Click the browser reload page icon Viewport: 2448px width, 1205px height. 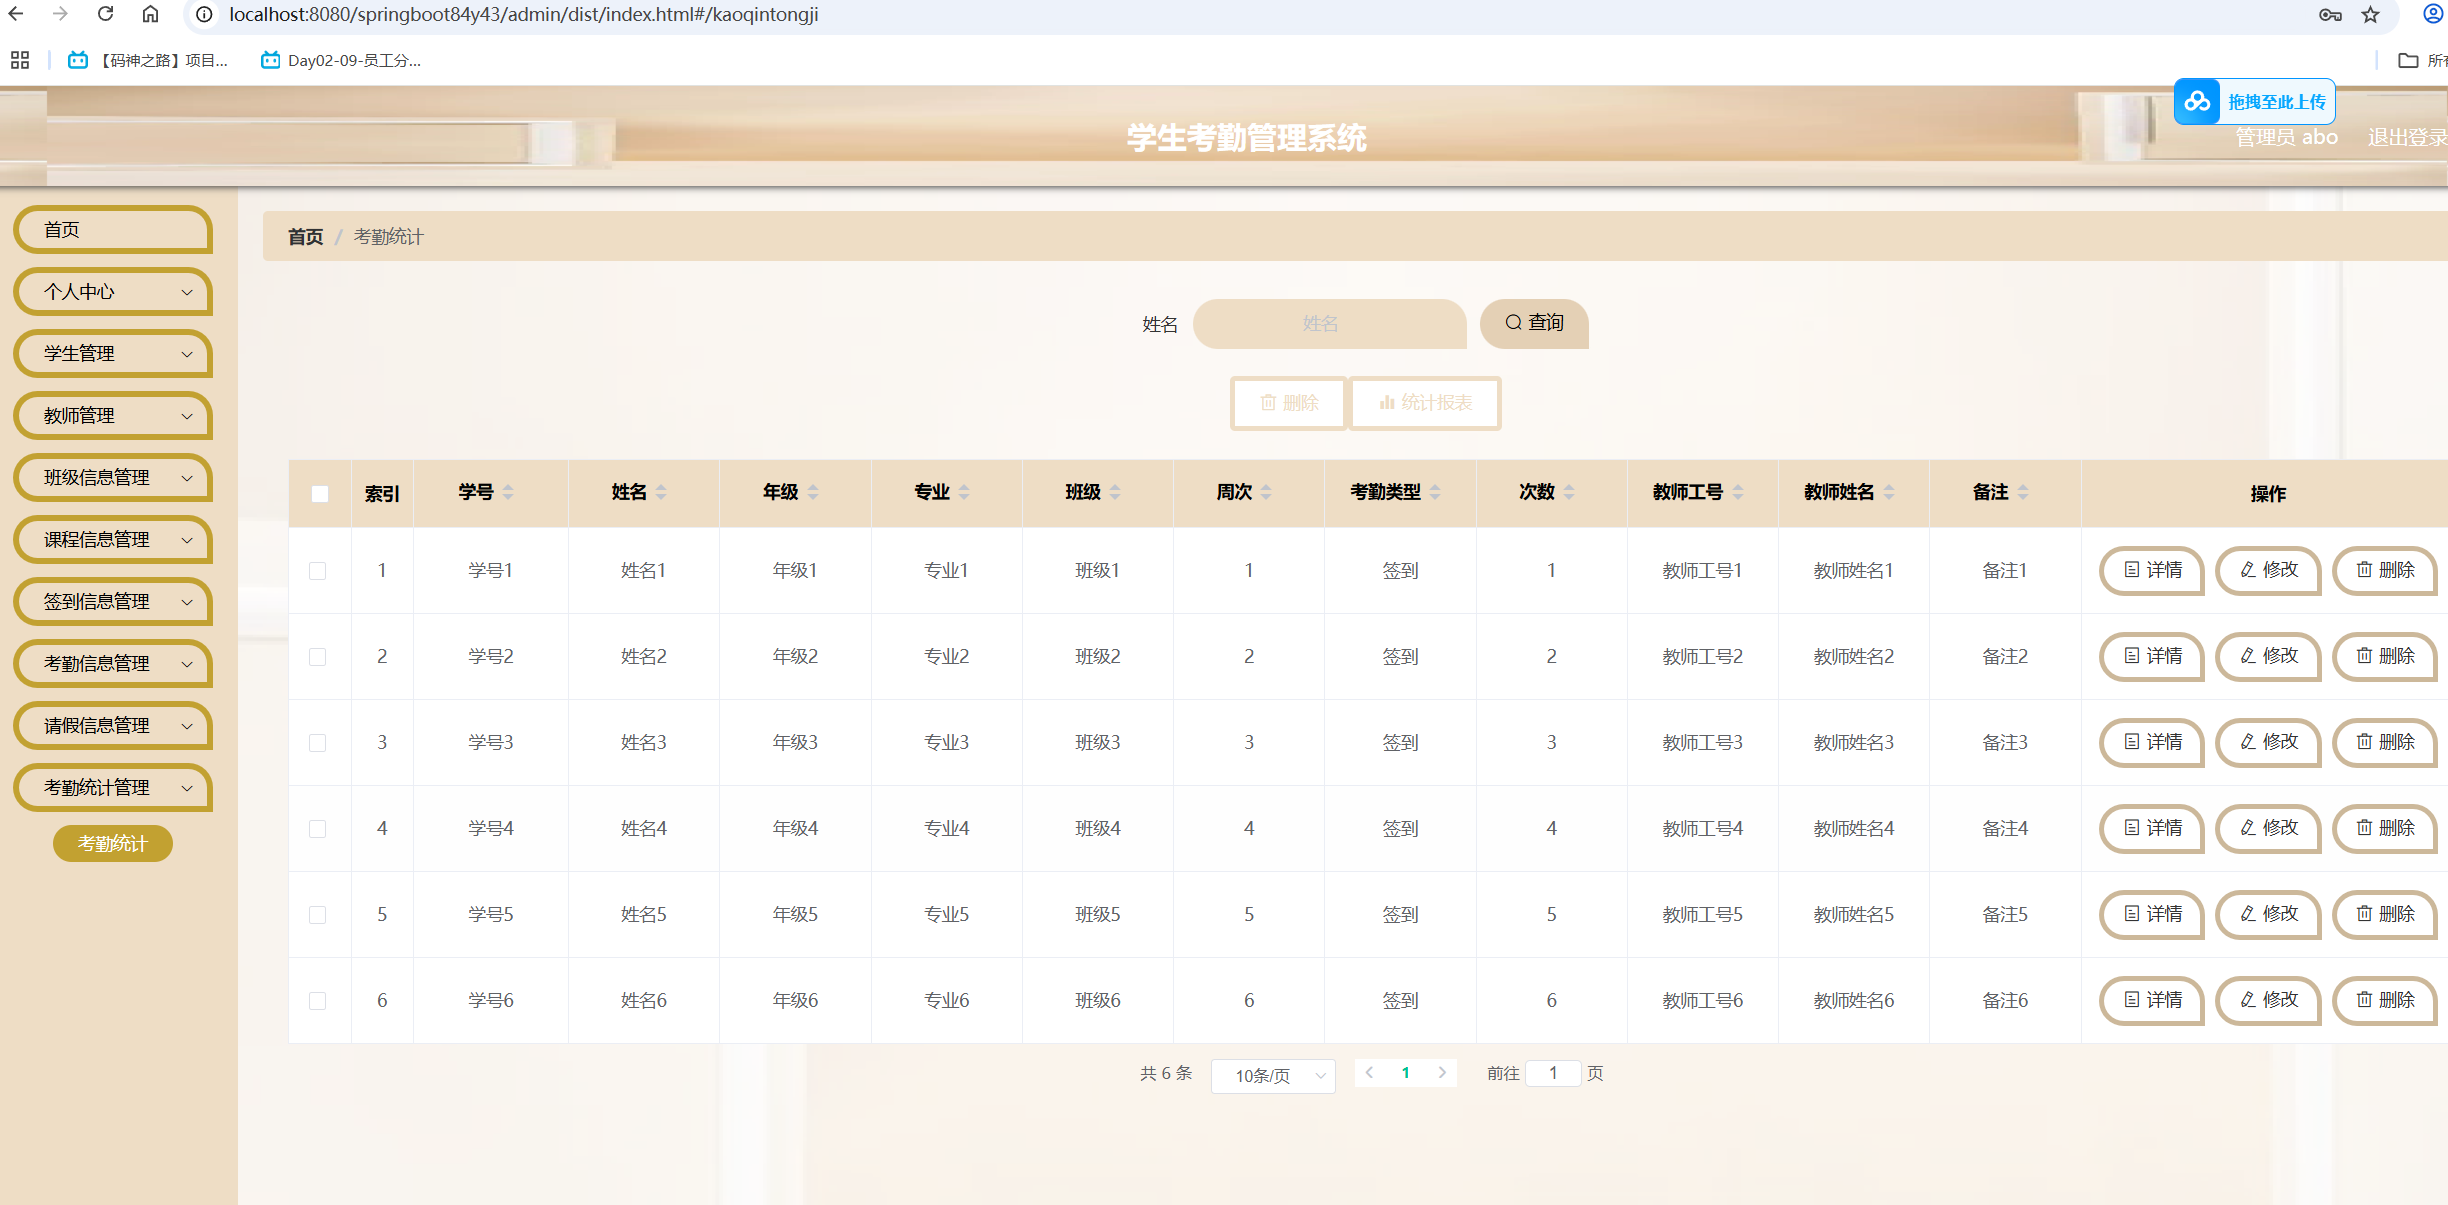(105, 14)
